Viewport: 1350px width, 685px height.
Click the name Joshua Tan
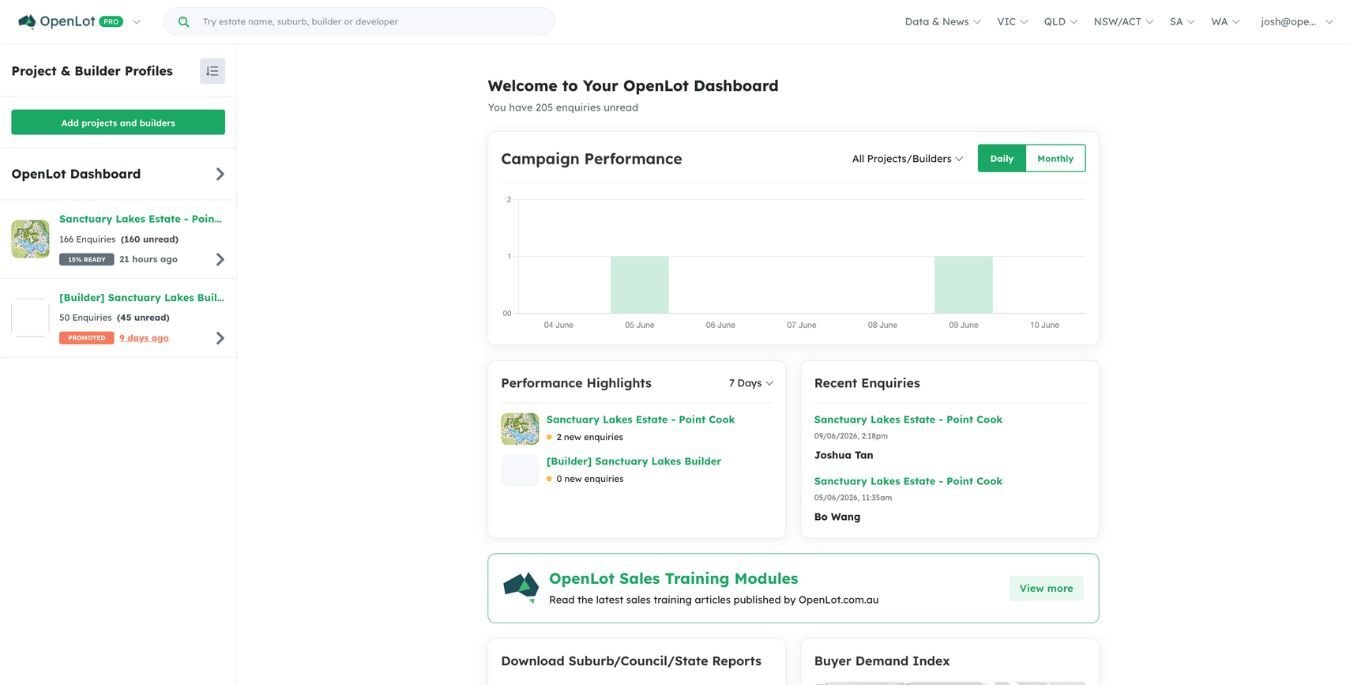(843, 455)
